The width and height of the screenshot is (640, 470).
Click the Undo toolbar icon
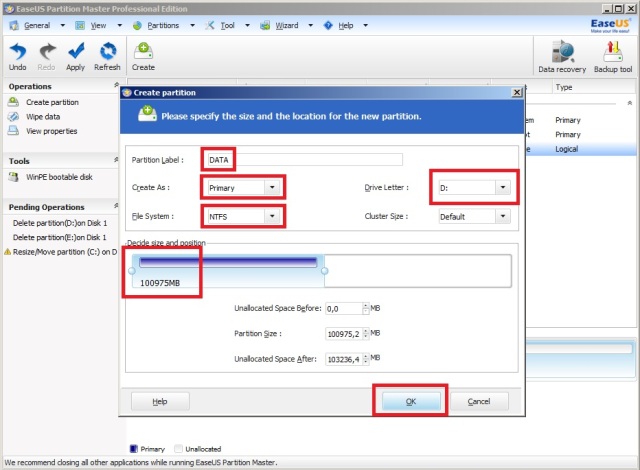tap(18, 51)
